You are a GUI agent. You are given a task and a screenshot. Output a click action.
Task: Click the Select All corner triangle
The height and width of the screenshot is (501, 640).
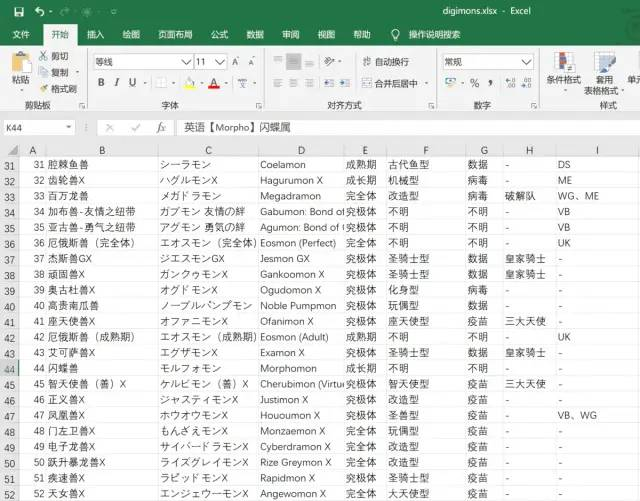point(13,151)
